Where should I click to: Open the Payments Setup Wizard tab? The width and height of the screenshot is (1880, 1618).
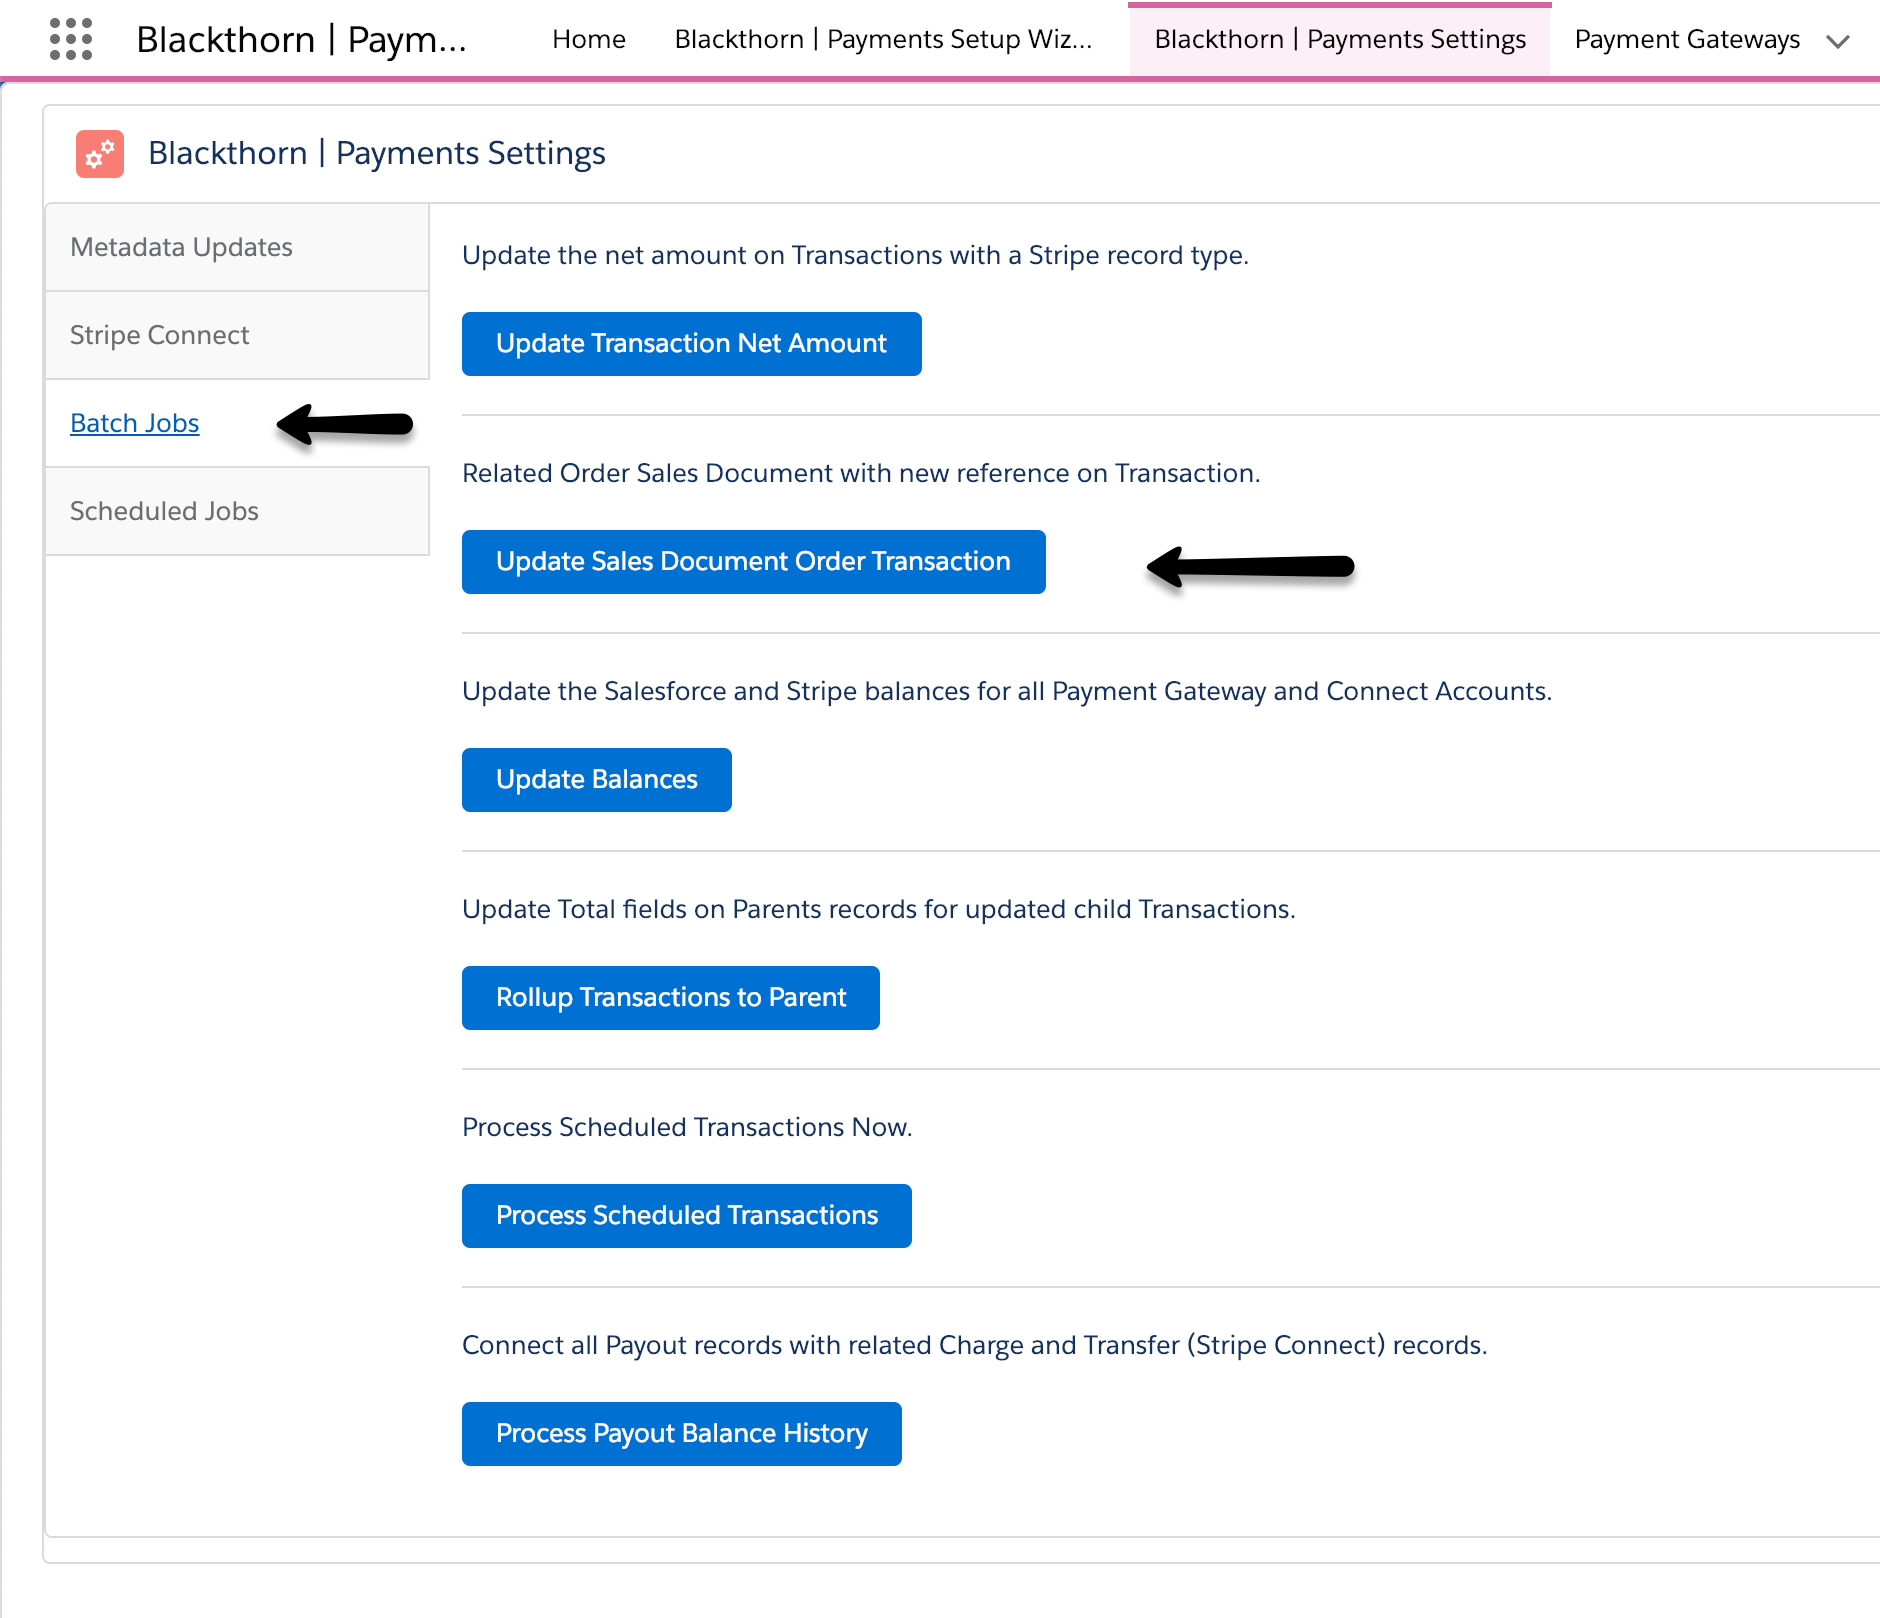pos(883,39)
